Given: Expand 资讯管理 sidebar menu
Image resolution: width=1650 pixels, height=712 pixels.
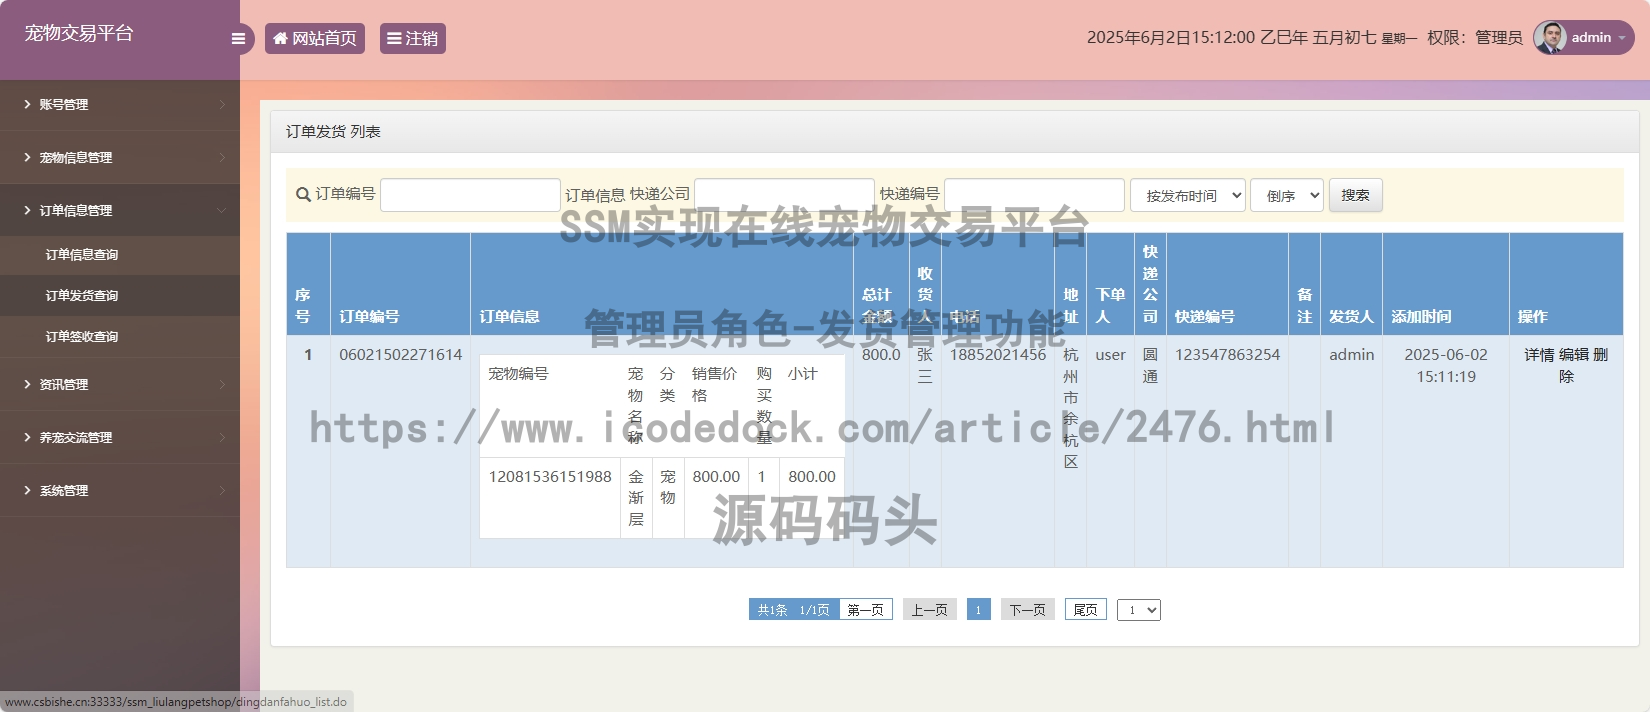Looking at the screenshot, I should click(120, 384).
